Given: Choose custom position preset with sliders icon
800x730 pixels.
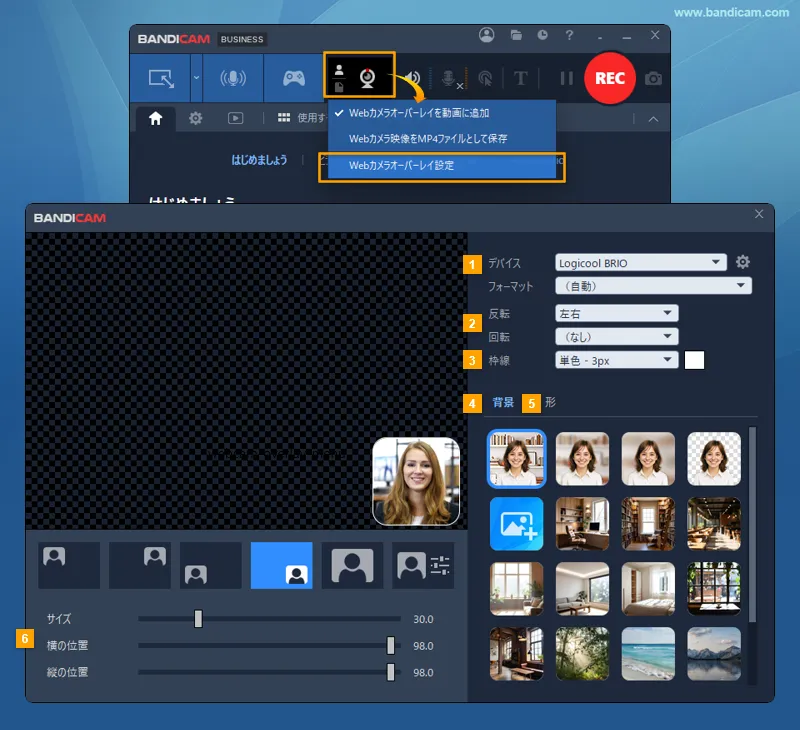Looking at the screenshot, I should click(423, 565).
